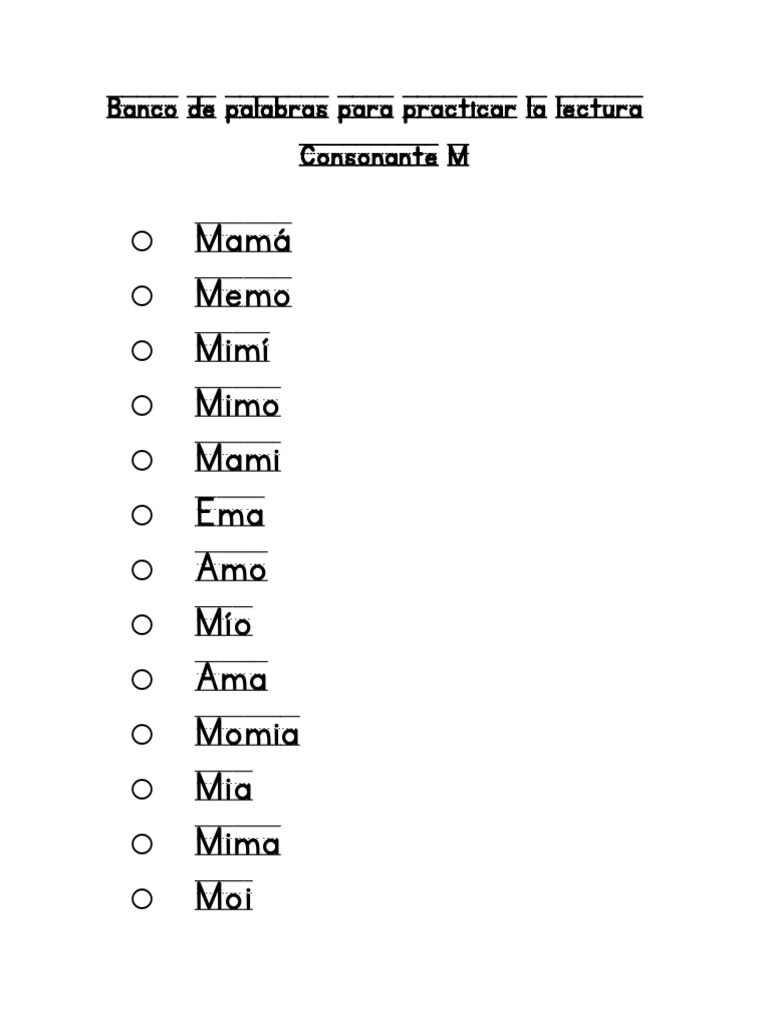Click the word Mamá in the list

243,238
